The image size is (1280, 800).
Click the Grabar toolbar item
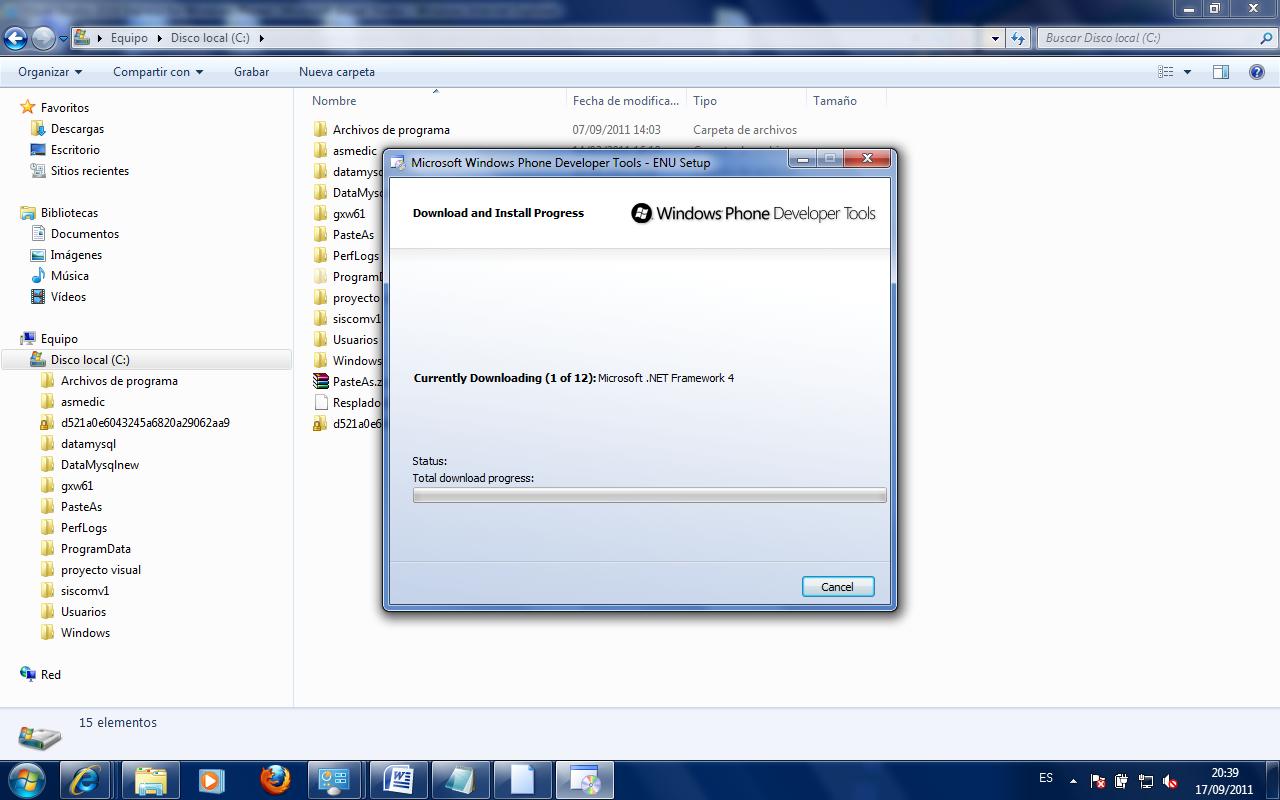[251, 72]
